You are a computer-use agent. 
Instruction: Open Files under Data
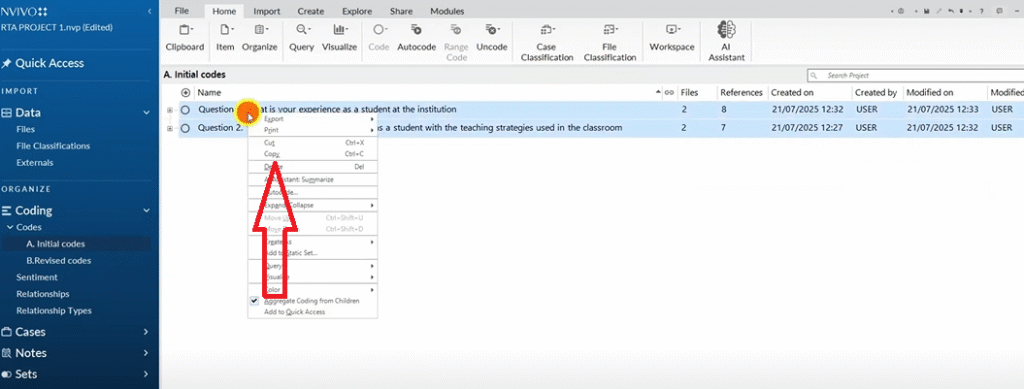(x=25, y=129)
